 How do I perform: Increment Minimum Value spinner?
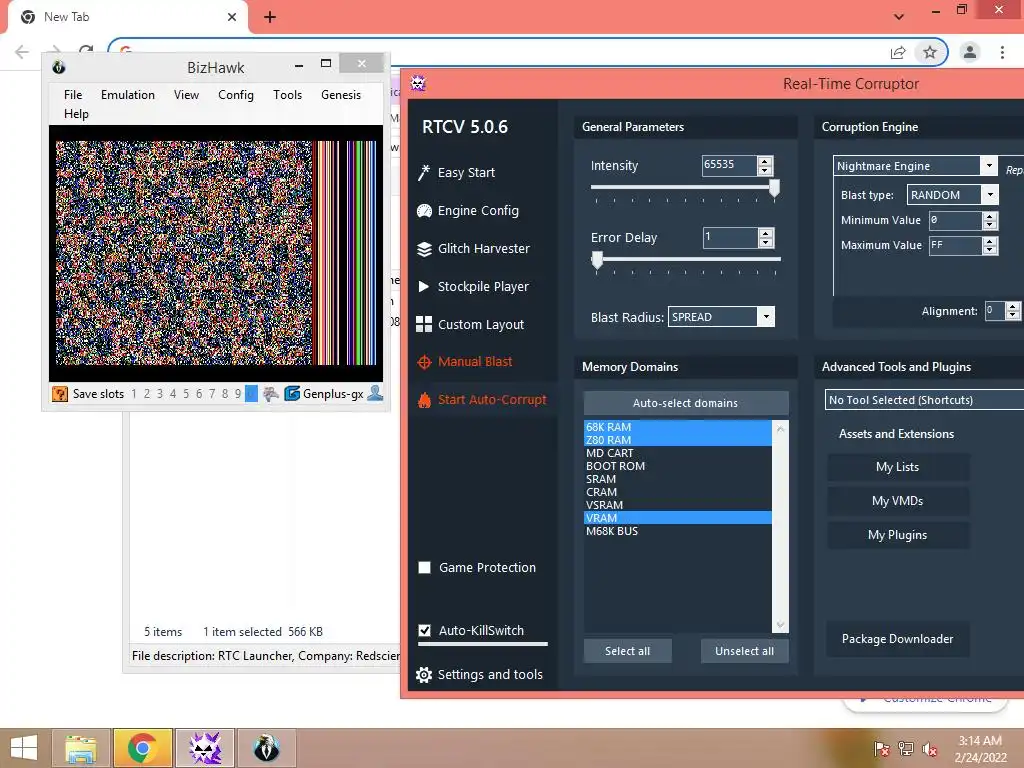[990, 216]
